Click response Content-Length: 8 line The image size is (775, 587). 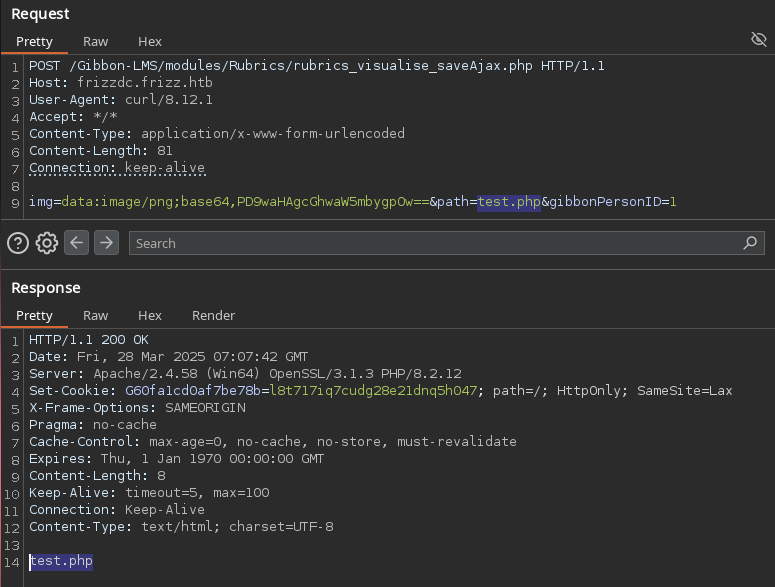pyautogui.click(x=97, y=475)
